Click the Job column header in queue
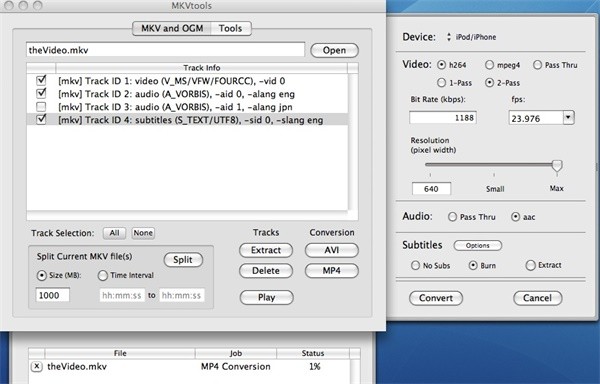 click(x=236, y=353)
